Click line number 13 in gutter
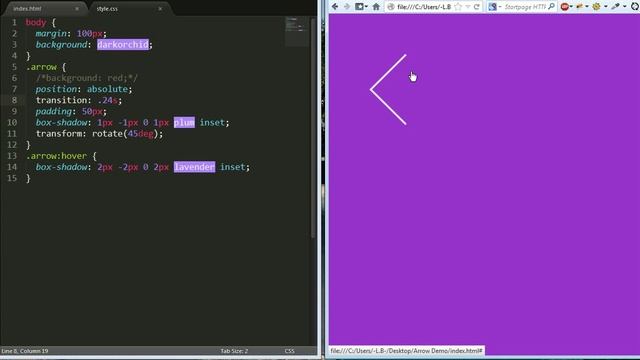This screenshot has width=640, height=360. tap(12, 156)
